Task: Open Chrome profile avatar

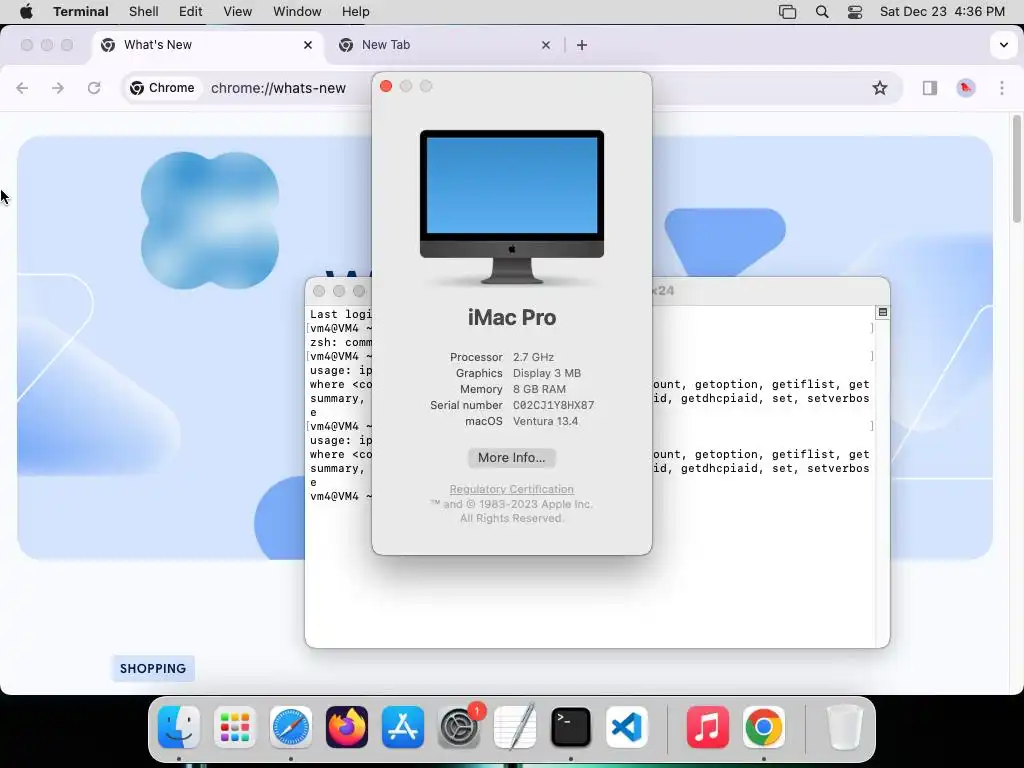Action: pyautogui.click(x=966, y=88)
